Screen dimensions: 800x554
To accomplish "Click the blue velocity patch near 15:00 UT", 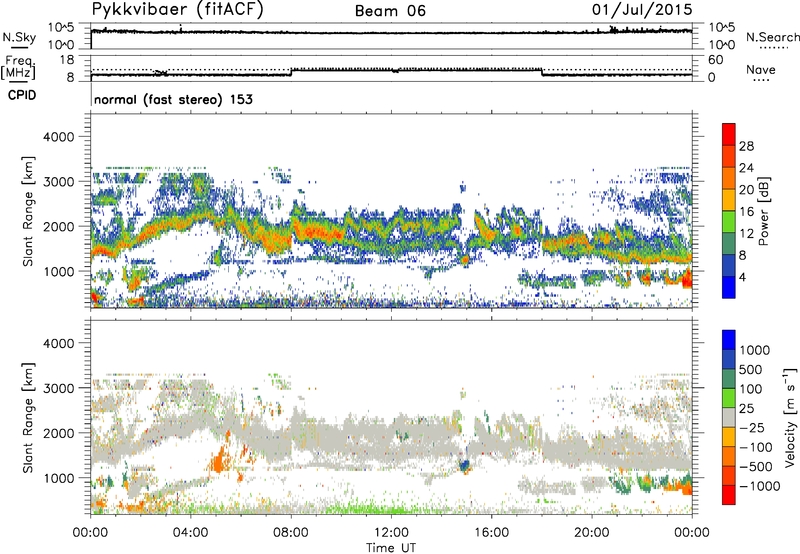I will point(464,465).
